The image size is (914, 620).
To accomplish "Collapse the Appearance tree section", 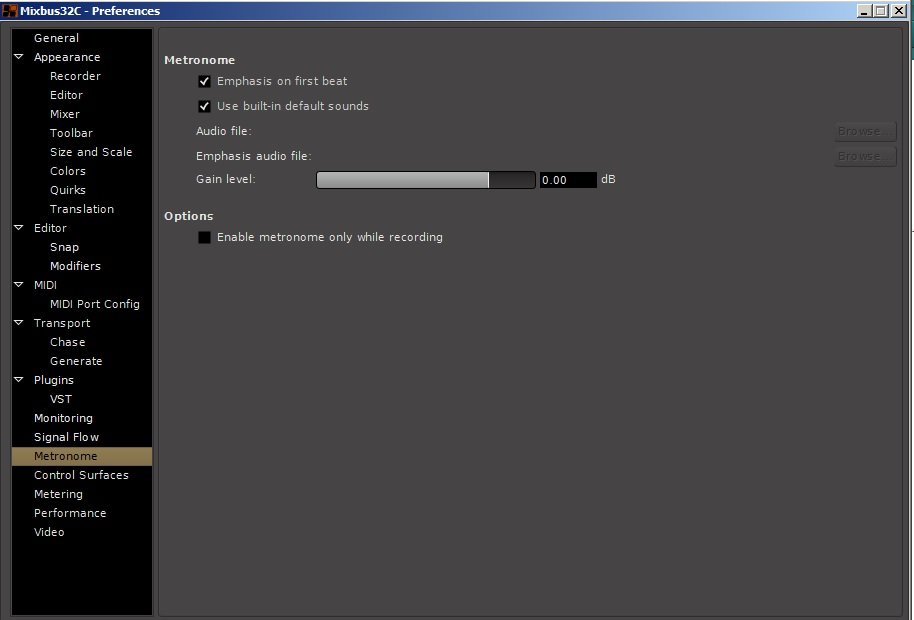I will (x=19, y=57).
